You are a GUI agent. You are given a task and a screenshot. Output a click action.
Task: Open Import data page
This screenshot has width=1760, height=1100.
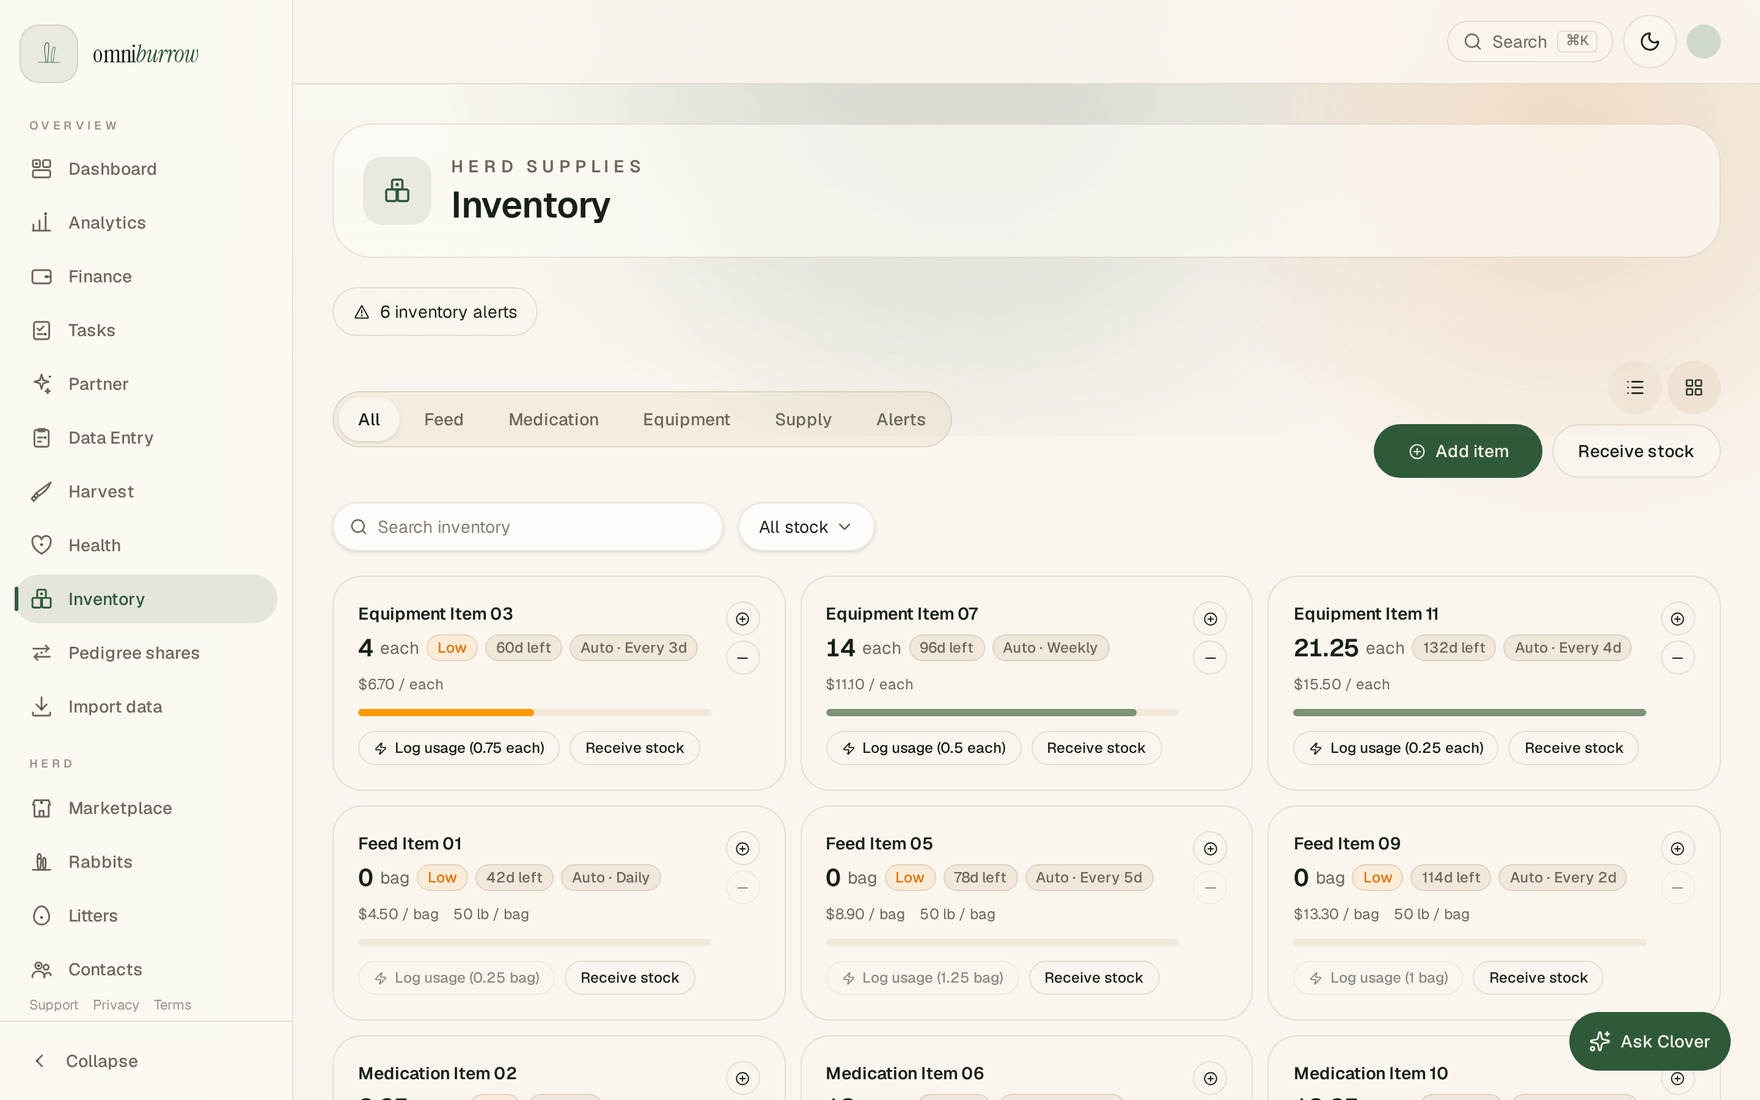tap(146, 707)
